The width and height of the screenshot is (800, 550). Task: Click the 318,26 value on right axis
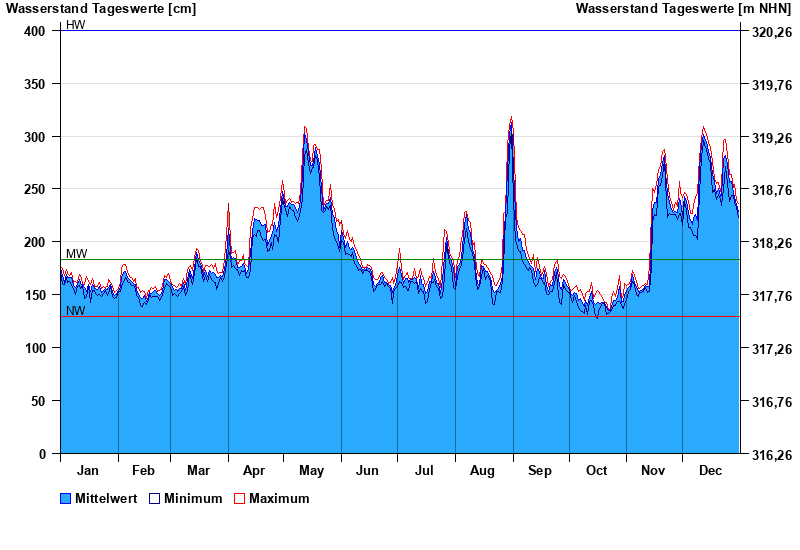(771, 243)
